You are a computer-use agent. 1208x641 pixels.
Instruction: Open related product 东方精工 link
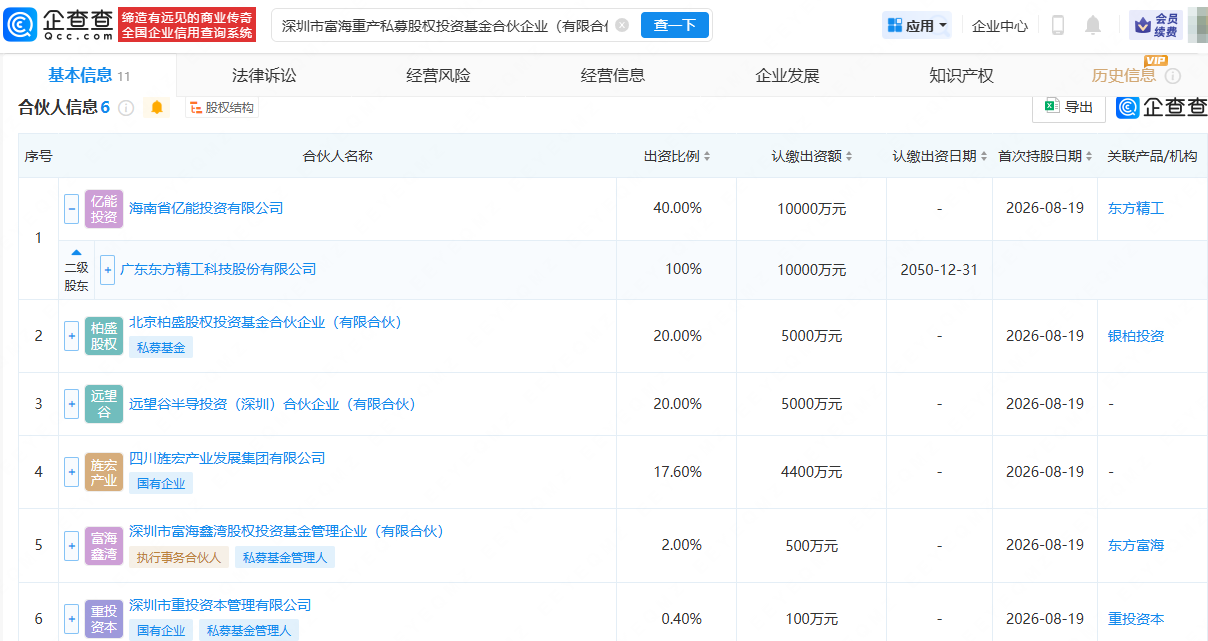pyautogui.click(x=1136, y=209)
